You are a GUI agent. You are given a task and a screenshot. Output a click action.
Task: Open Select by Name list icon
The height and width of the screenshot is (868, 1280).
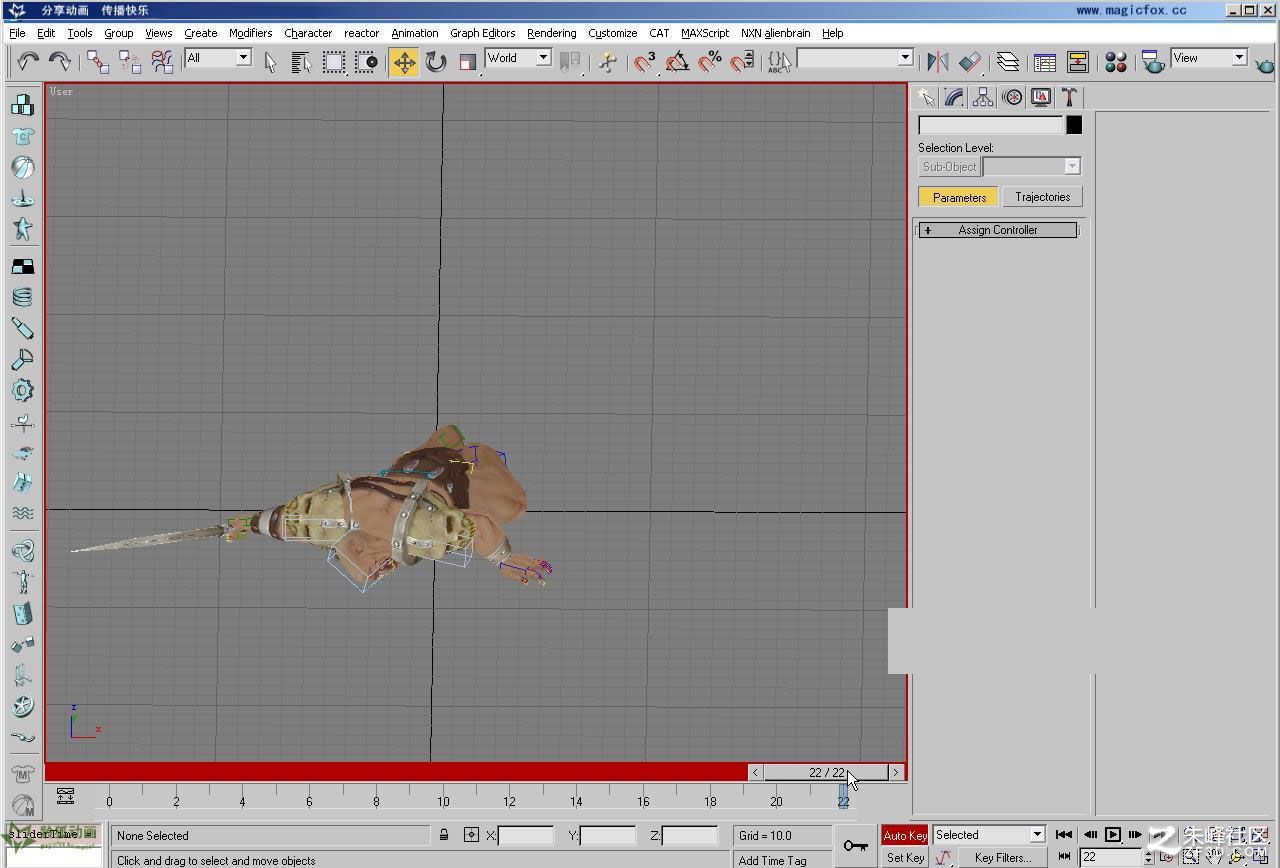click(301, 62)
